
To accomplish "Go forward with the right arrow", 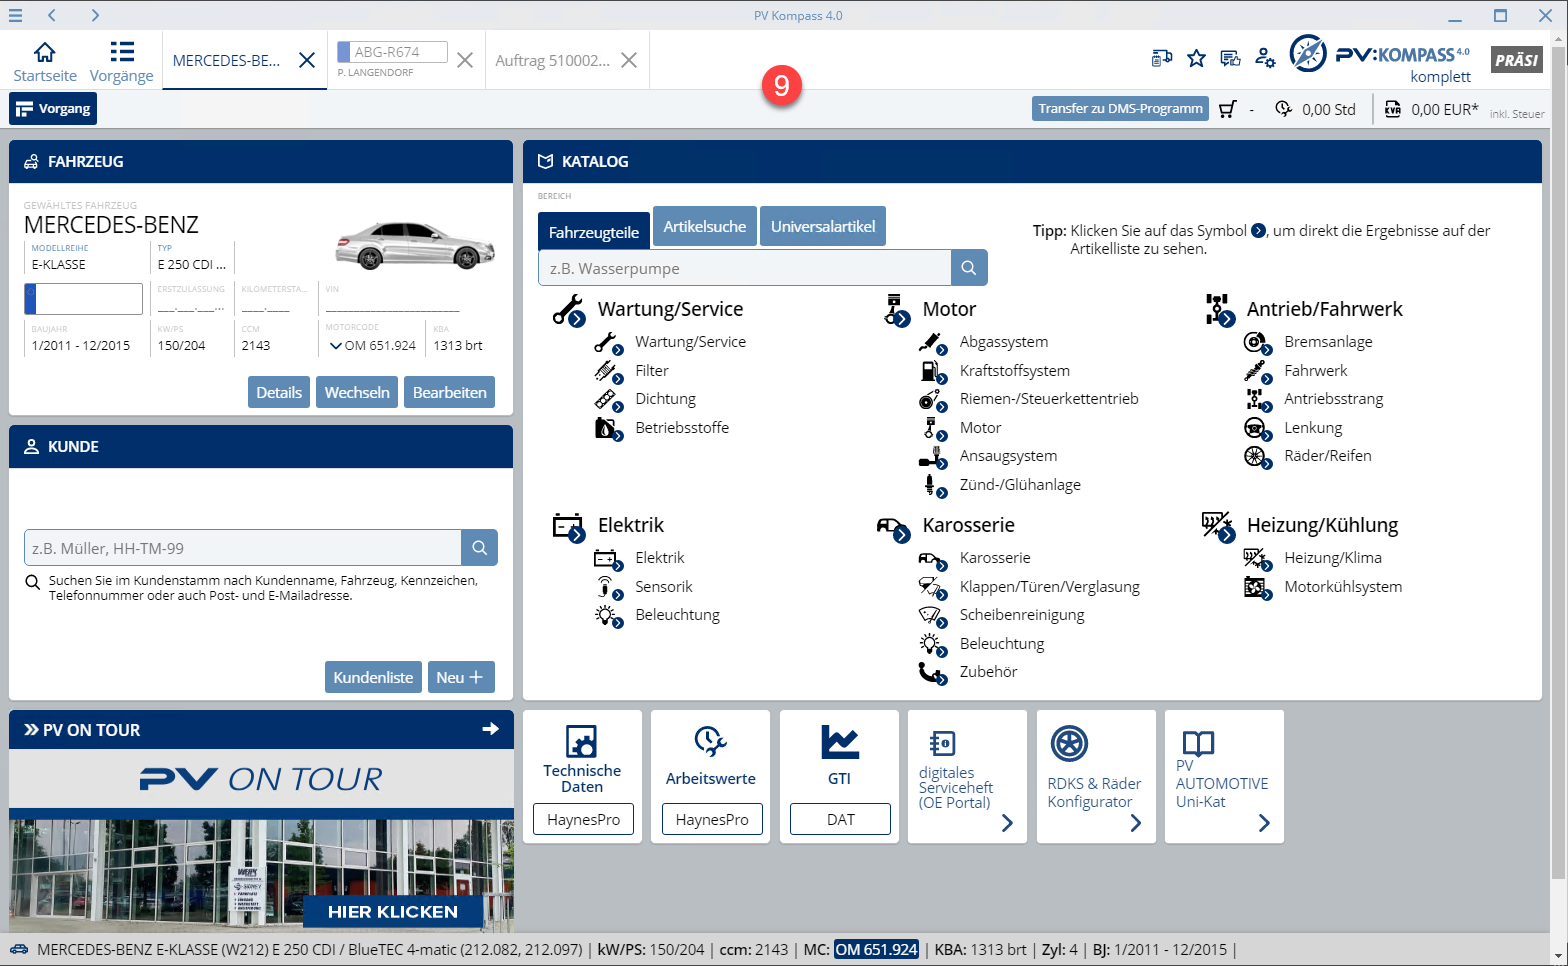I will coord(95,15).
